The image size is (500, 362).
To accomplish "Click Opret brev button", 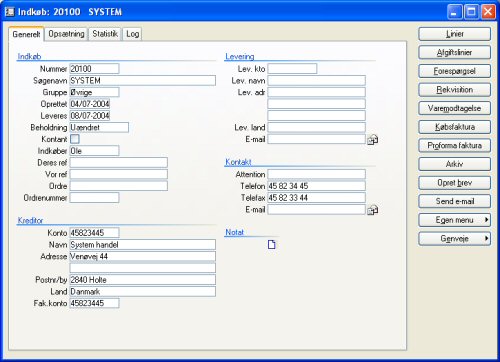I will (455, 183).
